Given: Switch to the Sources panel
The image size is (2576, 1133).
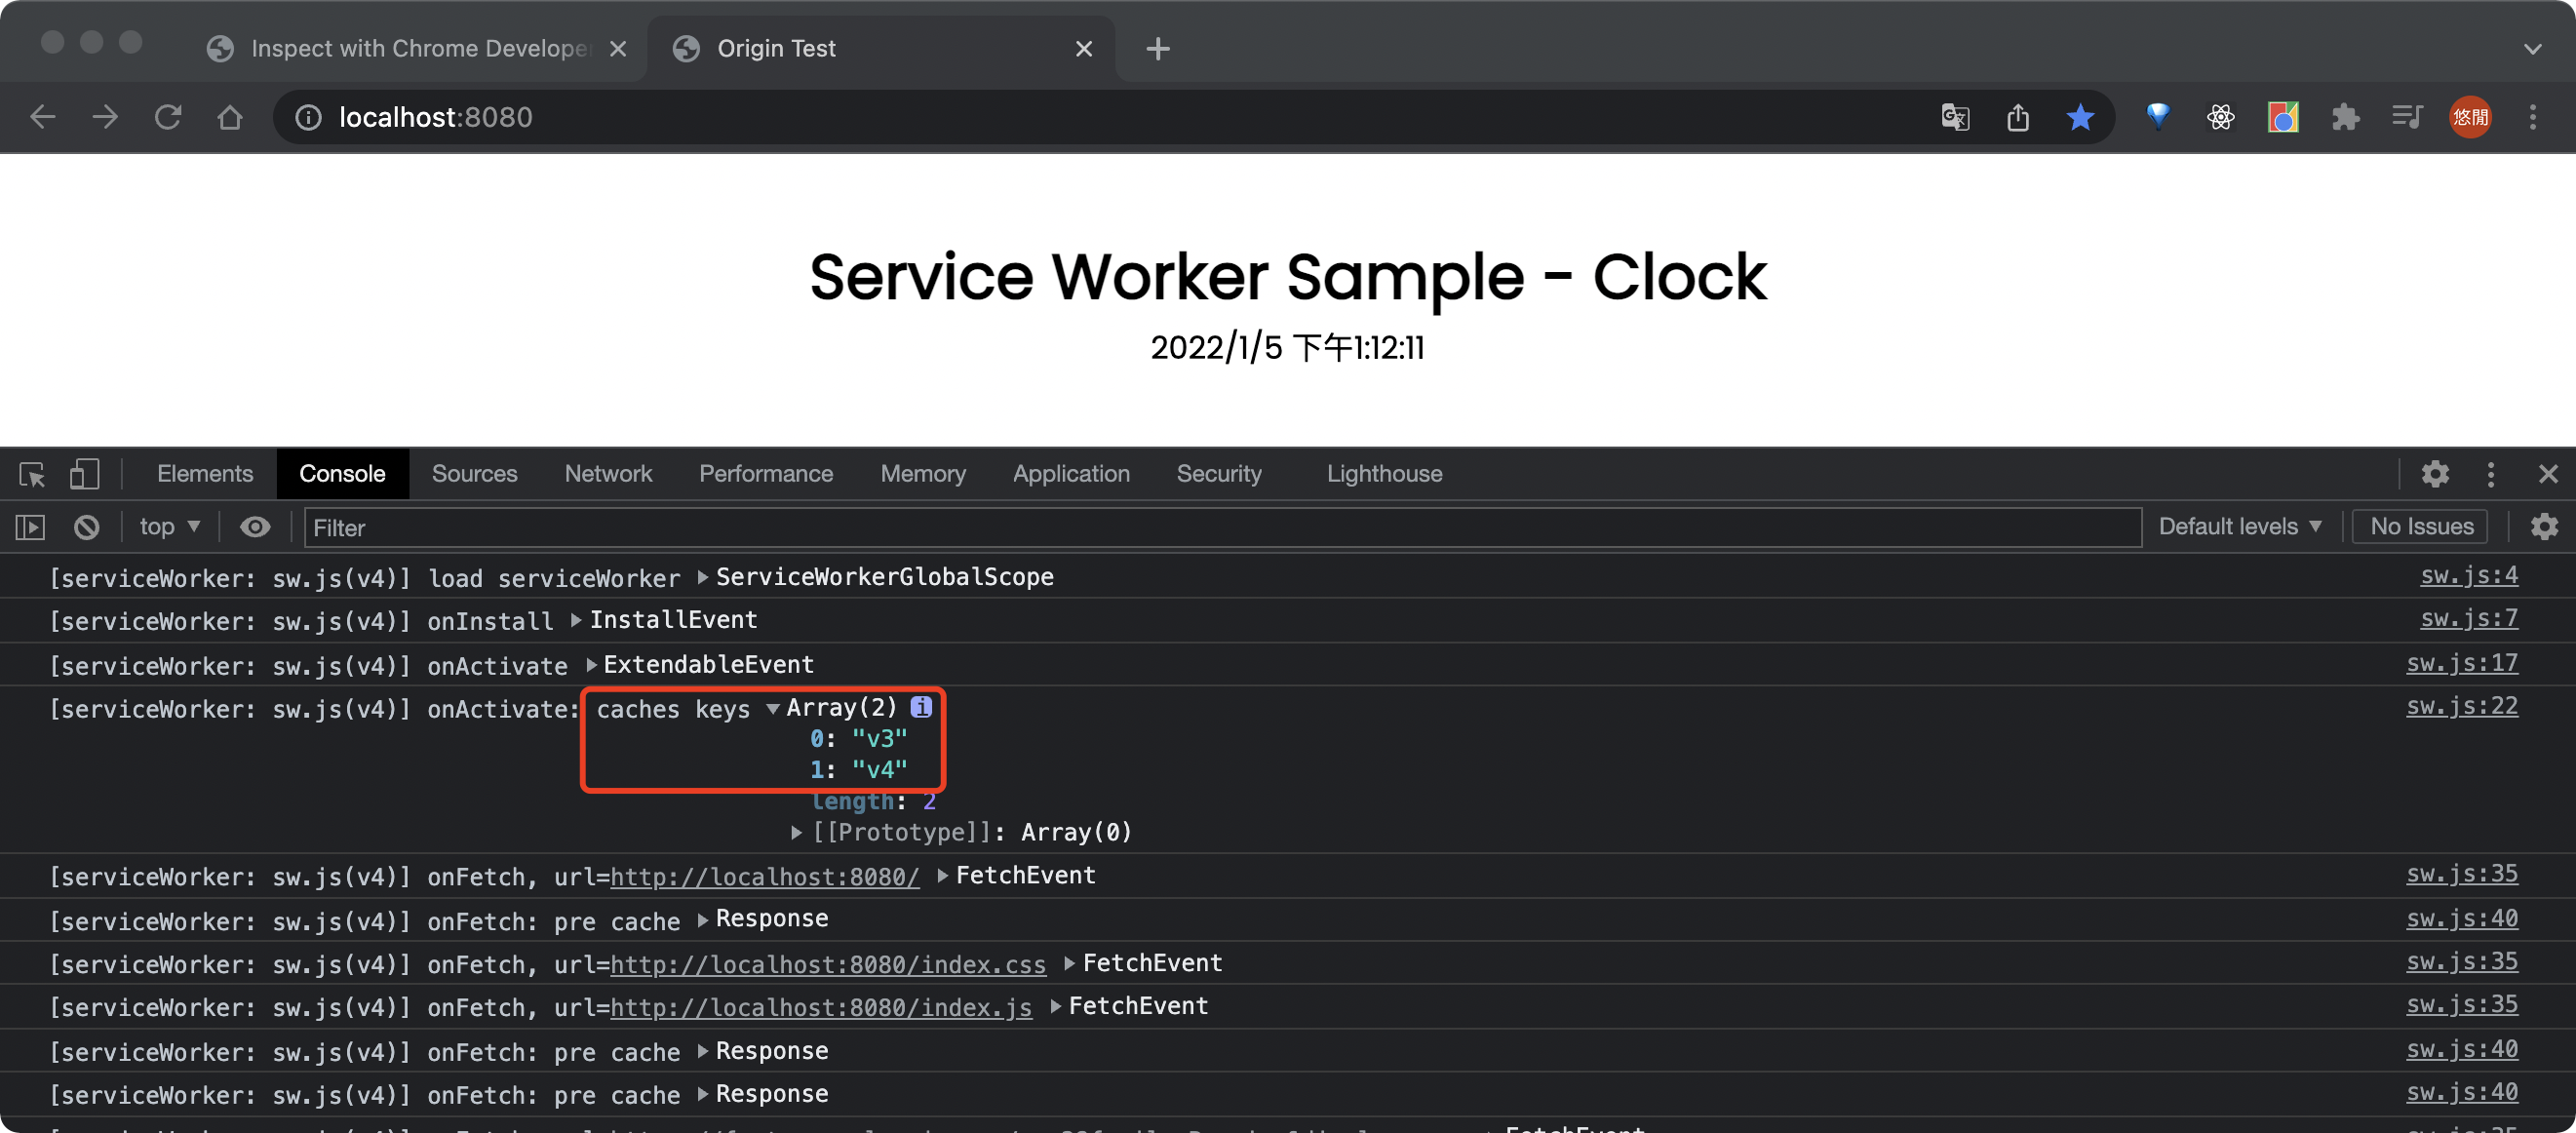Looking at the screenshot, I should click(x=475, y=473).
